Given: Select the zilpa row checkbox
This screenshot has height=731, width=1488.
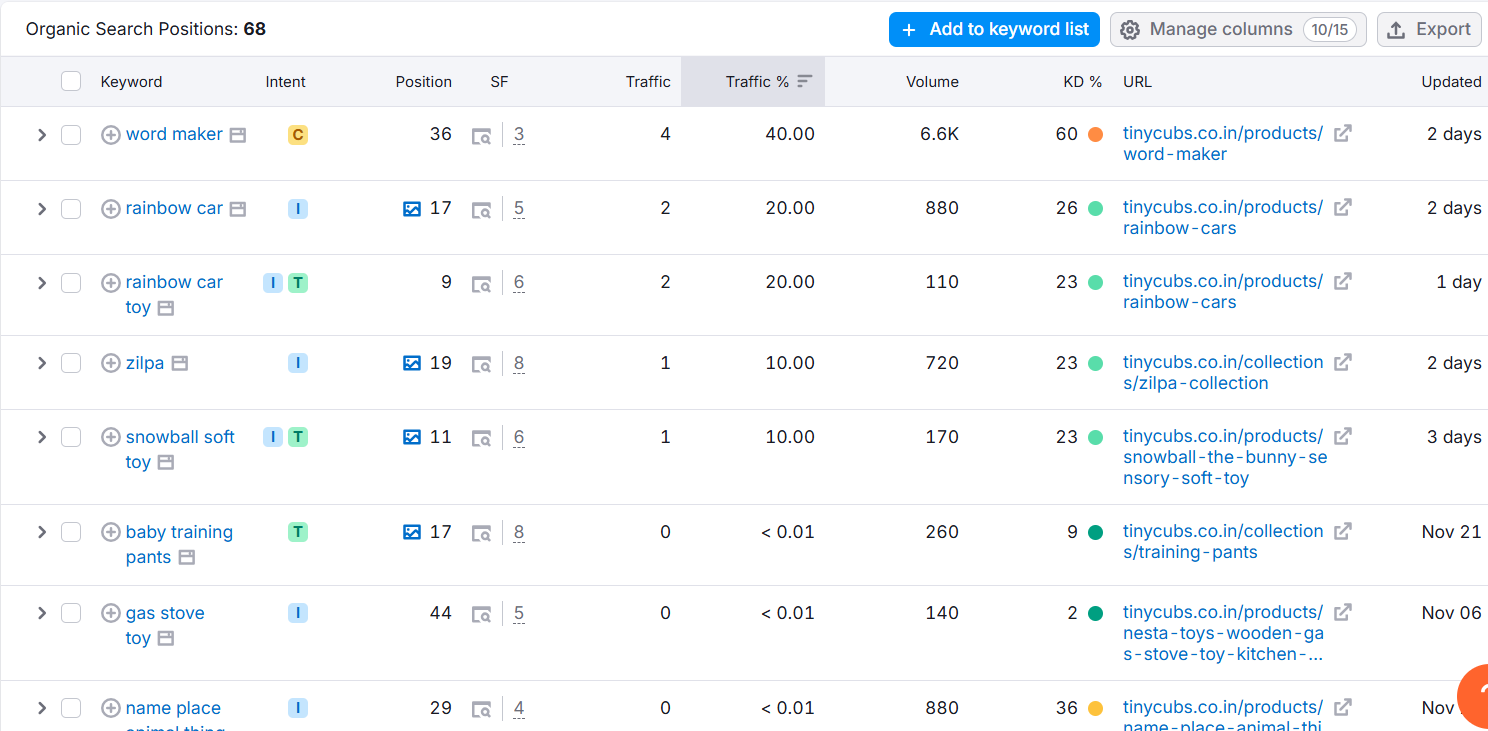Looking at the screenshot, I should (x=71, y=363).
